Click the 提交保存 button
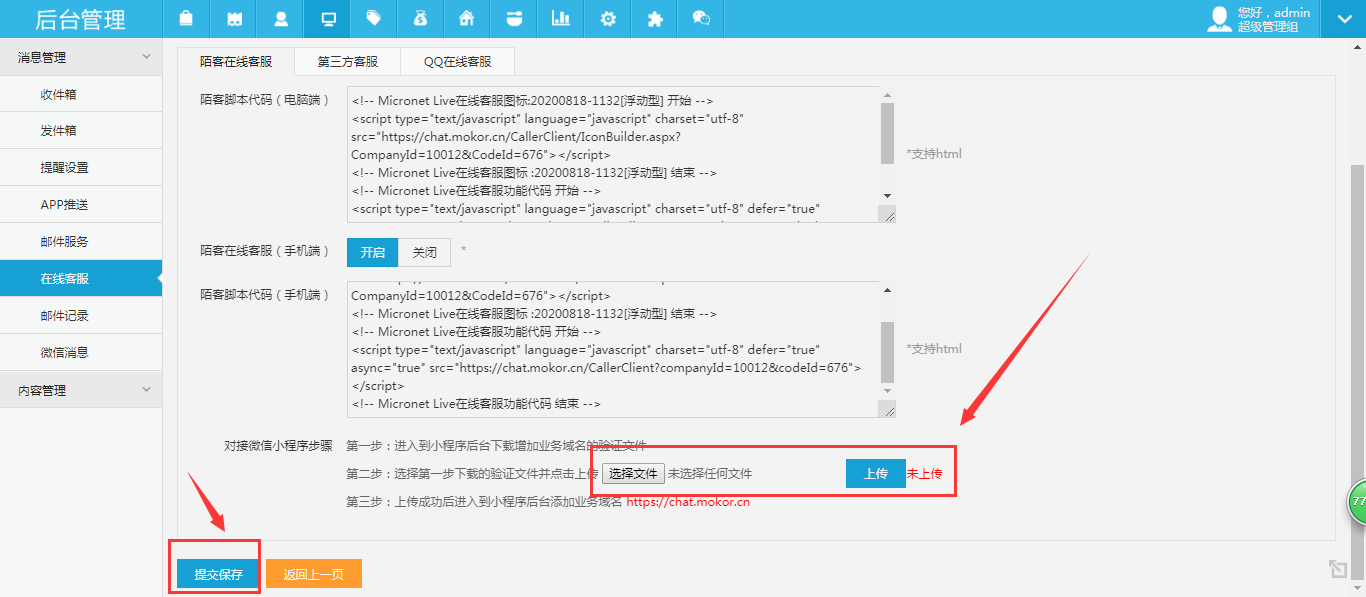The height and width of the screenshot is (597, 1366). 218,574
